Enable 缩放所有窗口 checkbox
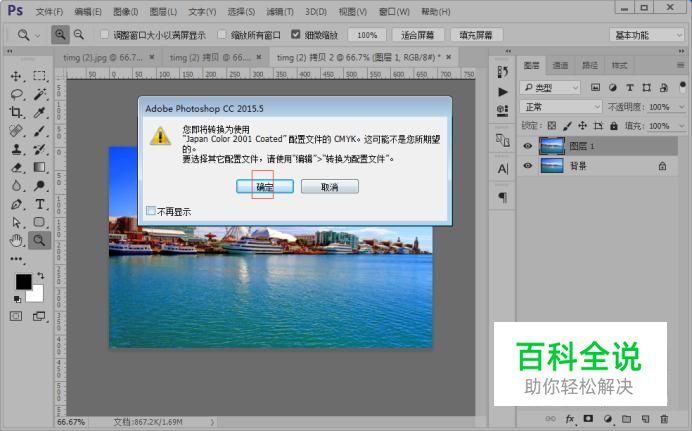 222,34
